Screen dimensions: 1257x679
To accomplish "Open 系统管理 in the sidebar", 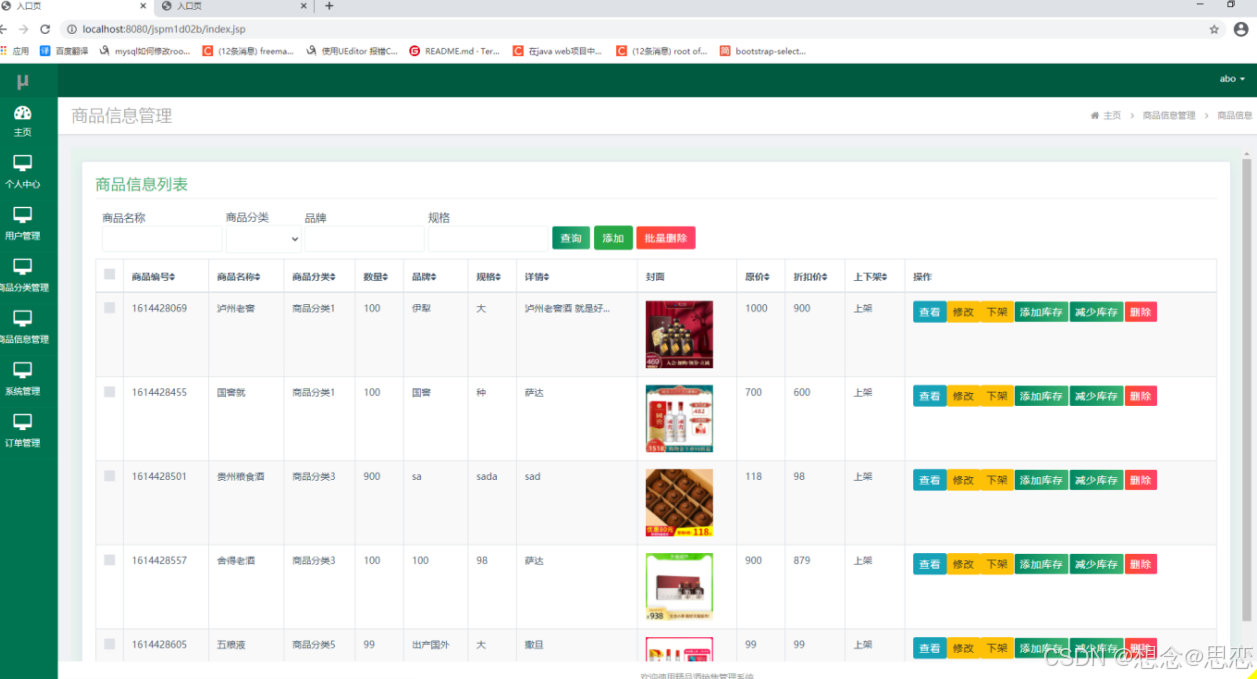I will [x=22, y=379].
